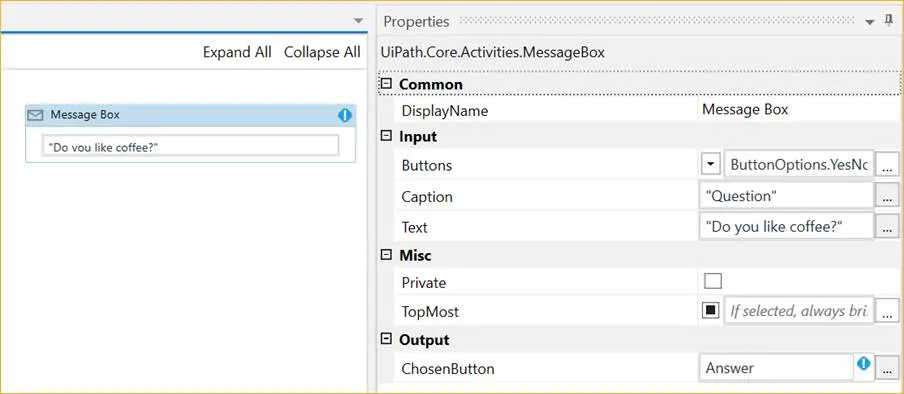Open ellipsis editor for ChosenButton property
Image resolution: width=904 pixels, height=394 pixels.
887,368
